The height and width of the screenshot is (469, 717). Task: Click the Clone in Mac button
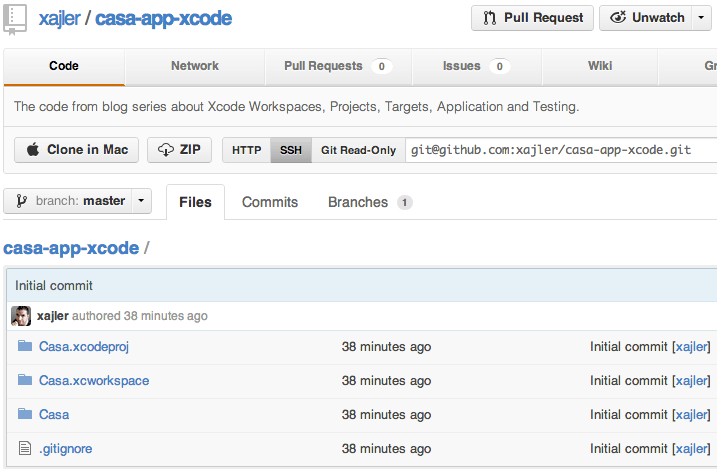76,150
